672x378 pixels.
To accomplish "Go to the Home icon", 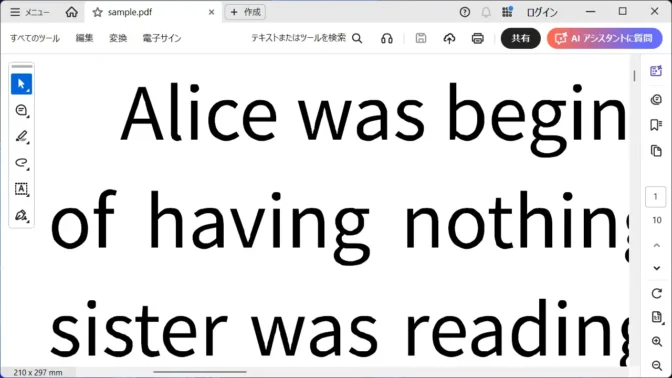I will (x=72, y=12).
